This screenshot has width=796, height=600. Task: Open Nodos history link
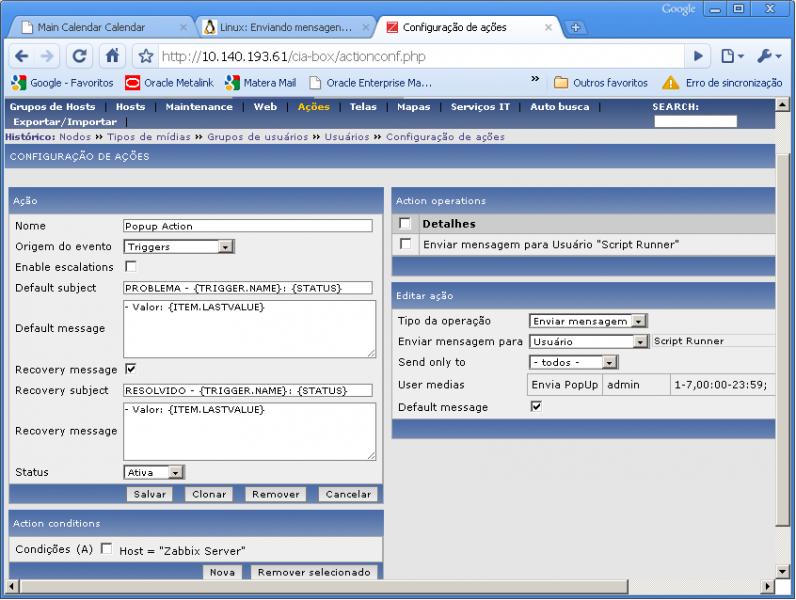click(x=75, y=137)
